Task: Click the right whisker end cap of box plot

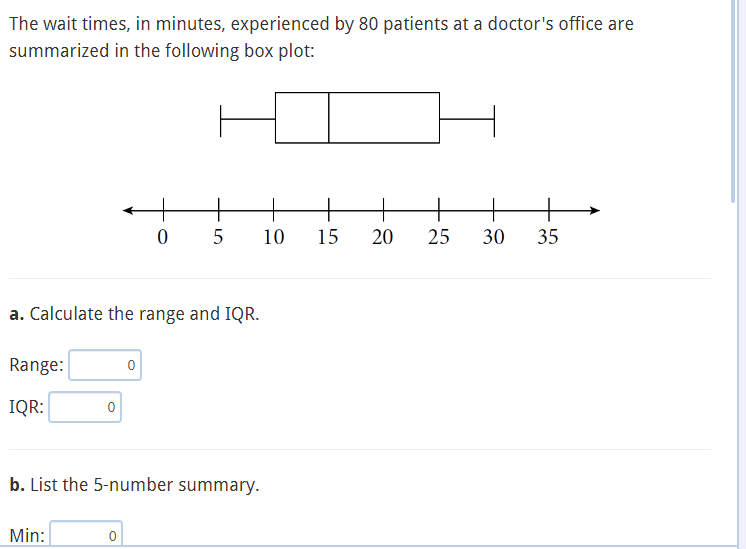Action: [x=494, y=121]
